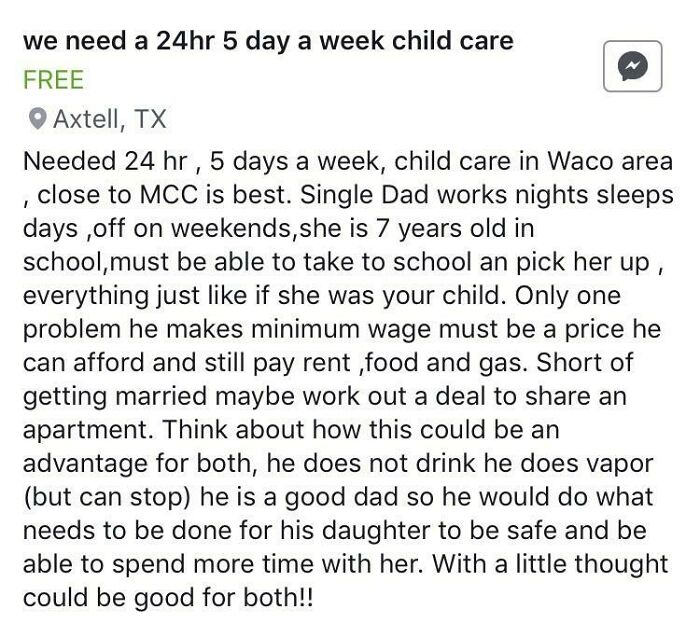Click the lightning bolt inside the Messenger bubble
The height and width of the screenshot is (637, 700).
tap(632, 68)
